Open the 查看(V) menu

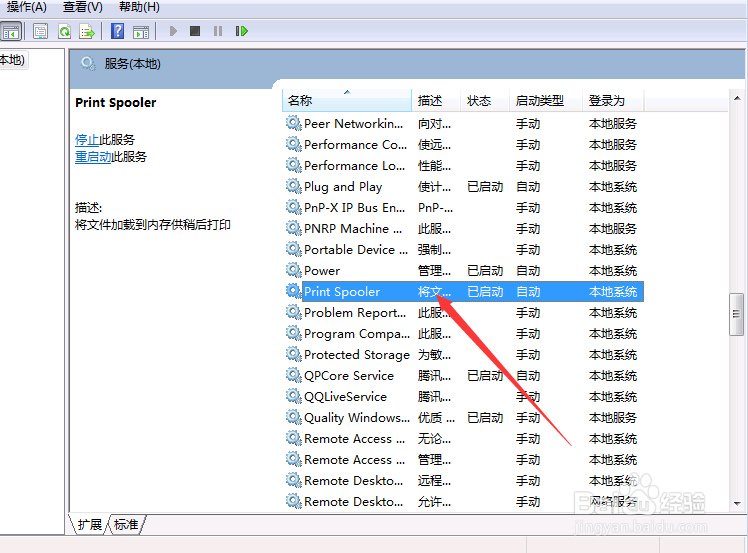[83, 7]
